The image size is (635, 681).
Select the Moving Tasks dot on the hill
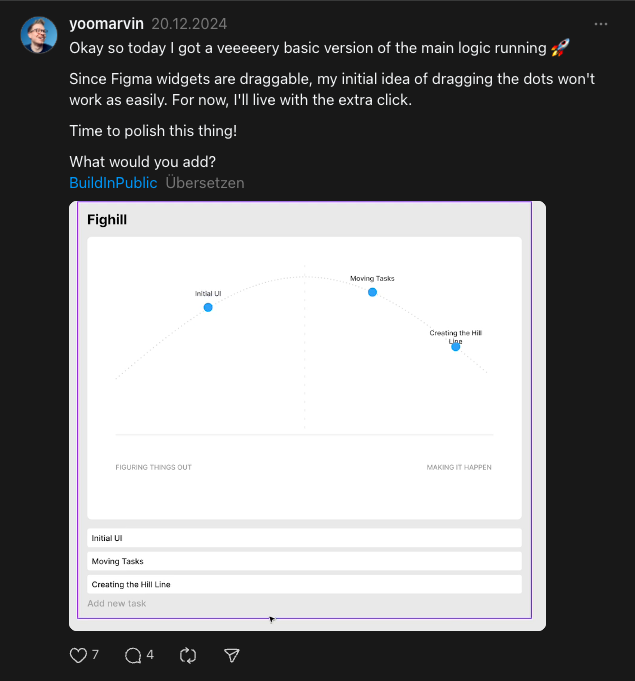pos(372,292)
